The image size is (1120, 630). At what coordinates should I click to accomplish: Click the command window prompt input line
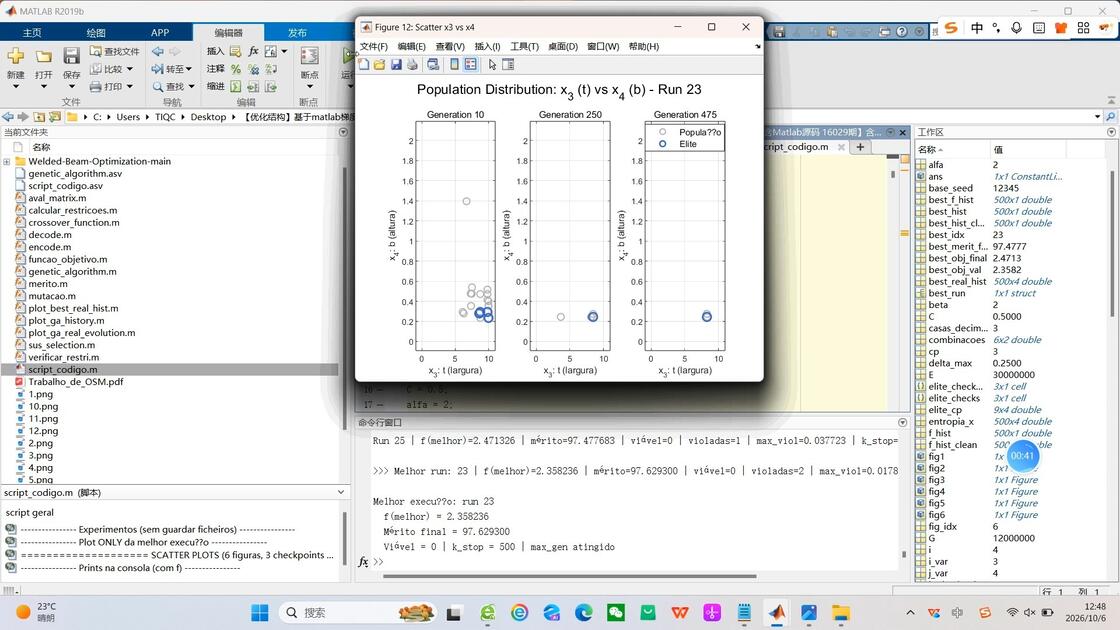click(636, 562)
